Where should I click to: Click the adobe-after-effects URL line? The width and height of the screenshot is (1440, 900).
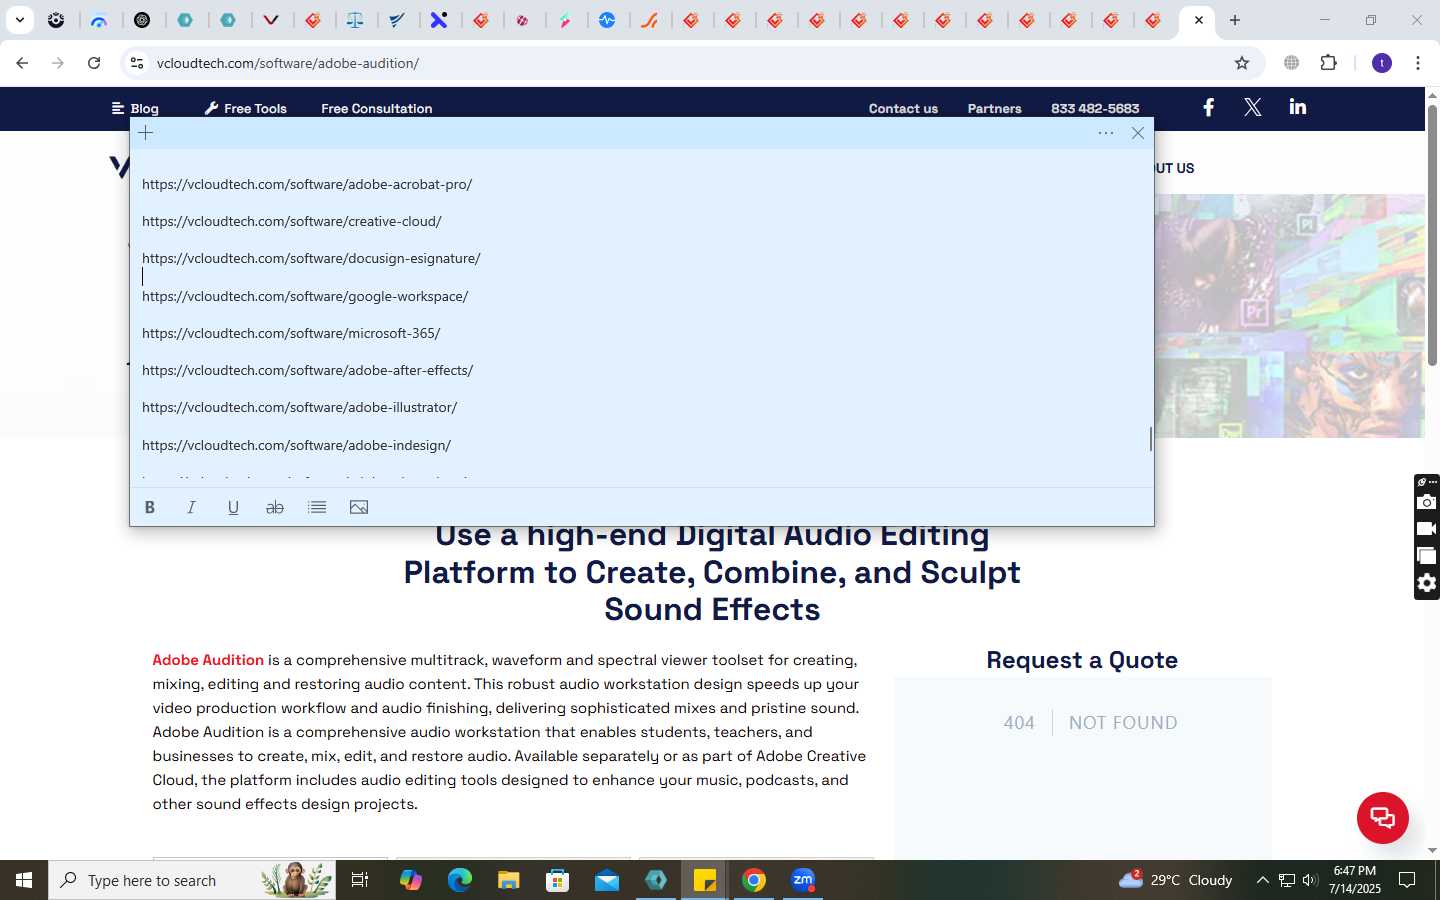307,370
